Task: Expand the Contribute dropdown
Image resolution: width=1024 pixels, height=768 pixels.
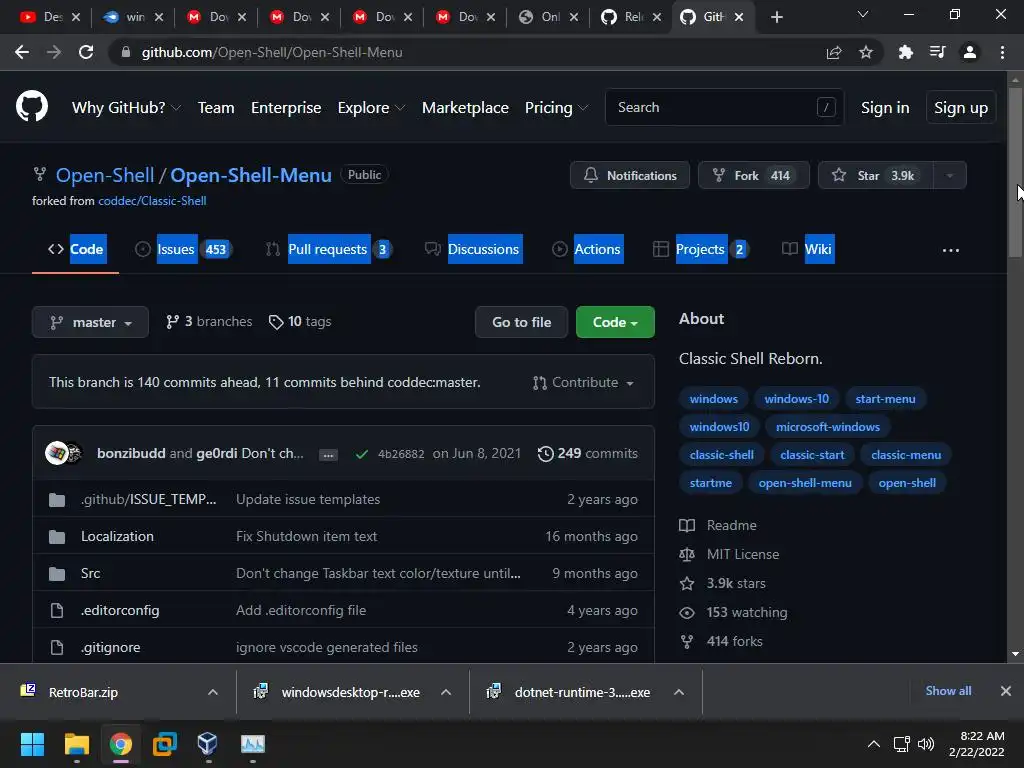Action: (x=583, y=383)
